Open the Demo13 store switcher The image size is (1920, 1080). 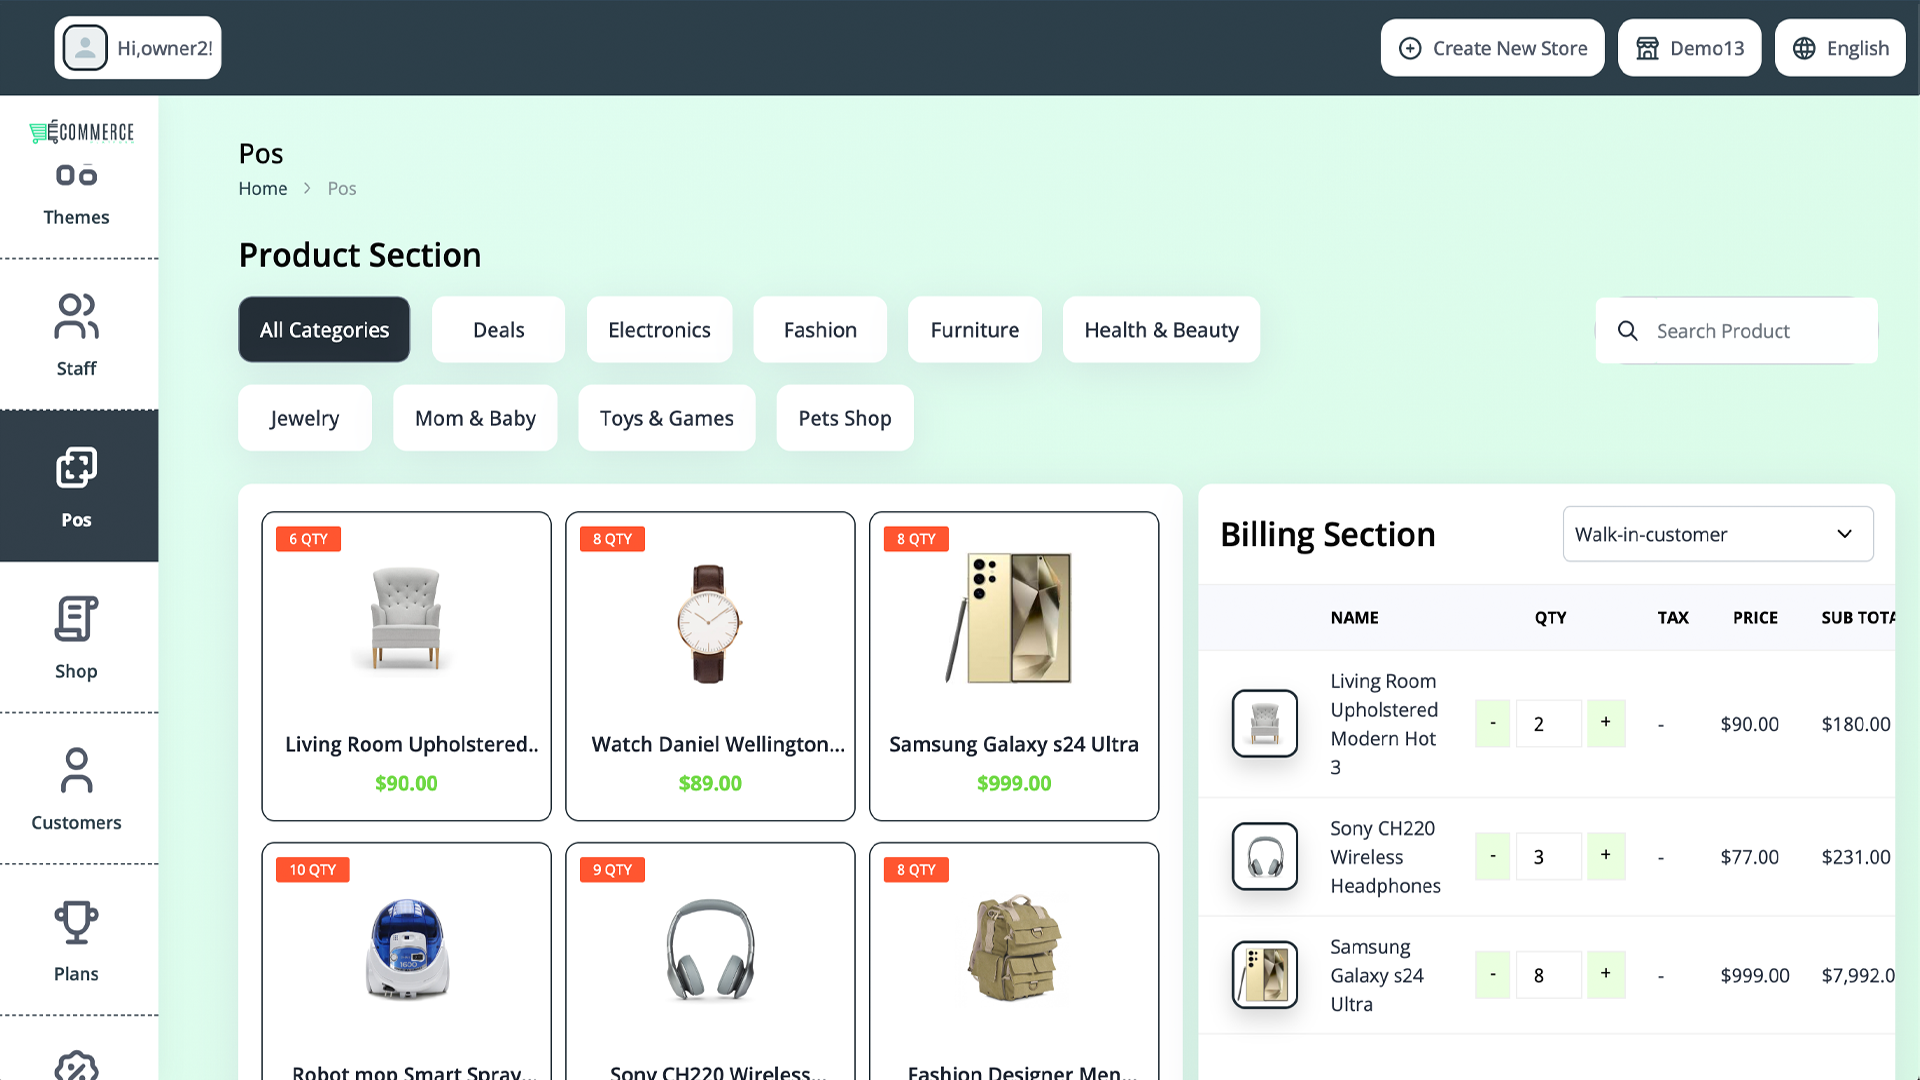[1690, 48]
